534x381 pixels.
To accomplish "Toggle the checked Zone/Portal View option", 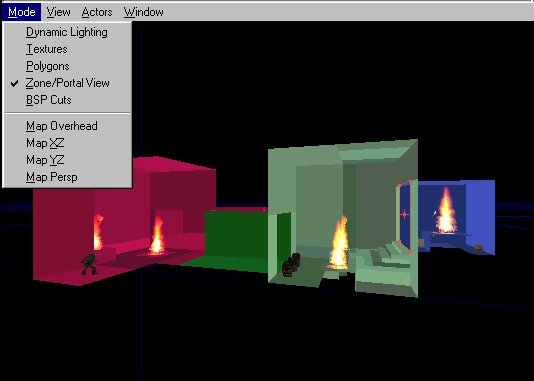I will [67, 83].
